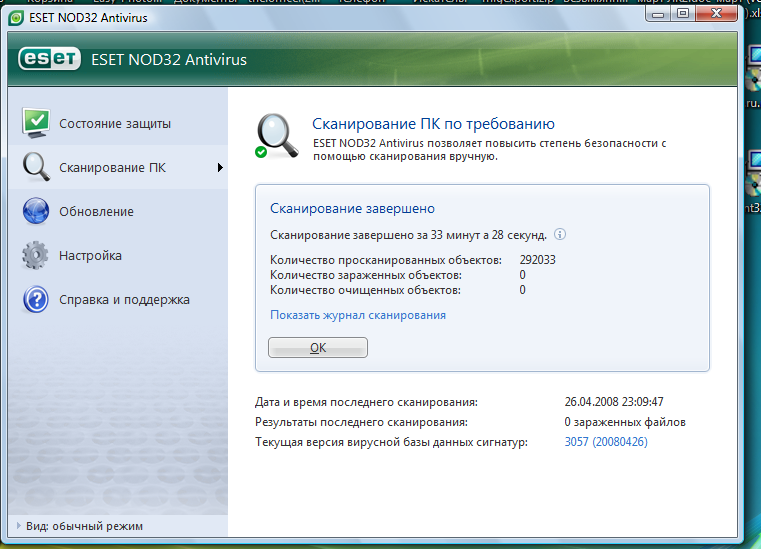Click the 0 зараженных файлов result

coord(625,422)
